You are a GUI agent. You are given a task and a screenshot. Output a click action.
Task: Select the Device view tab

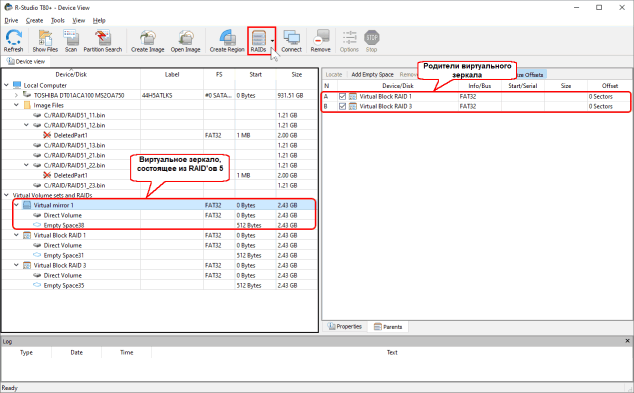click(26, 61)
